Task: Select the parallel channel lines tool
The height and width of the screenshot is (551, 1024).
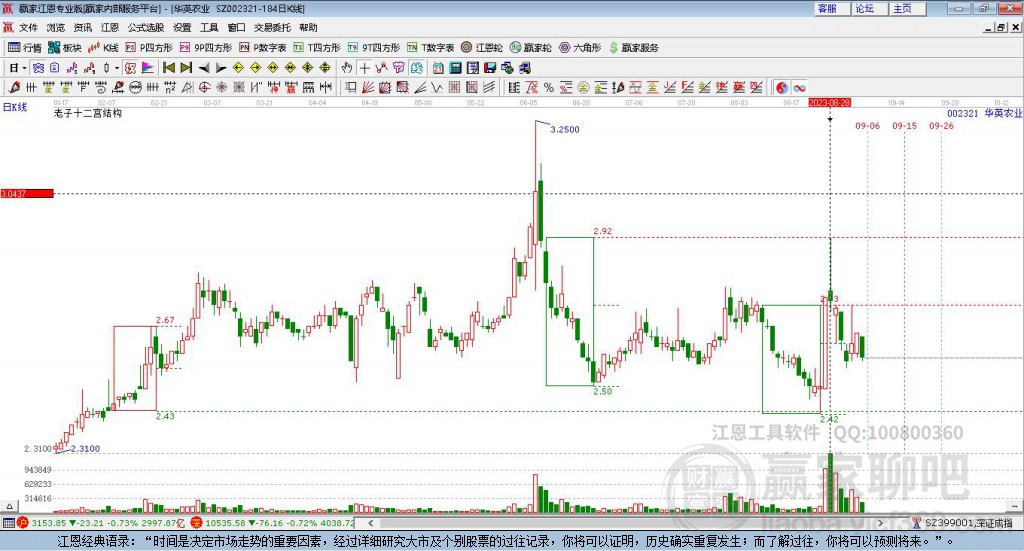Action: click(488, 87)
